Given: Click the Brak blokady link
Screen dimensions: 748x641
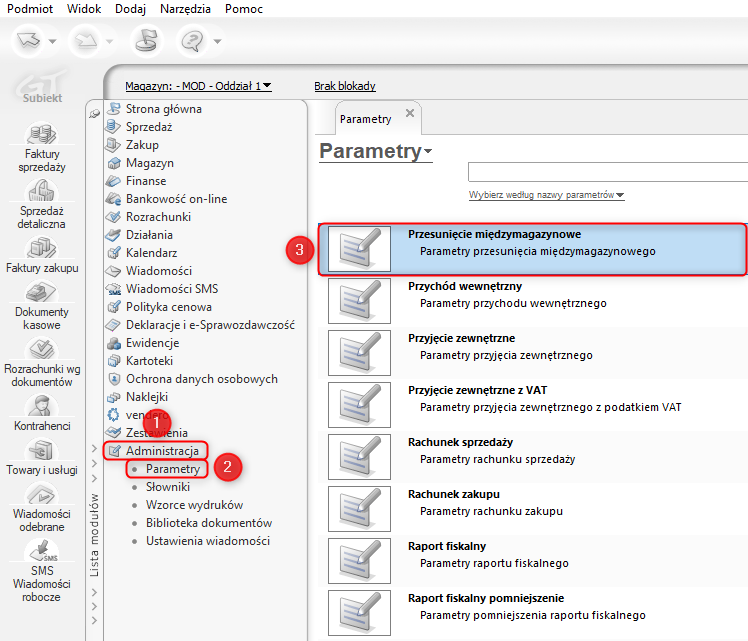Looking at the screenshot, I should coord(345,86).
